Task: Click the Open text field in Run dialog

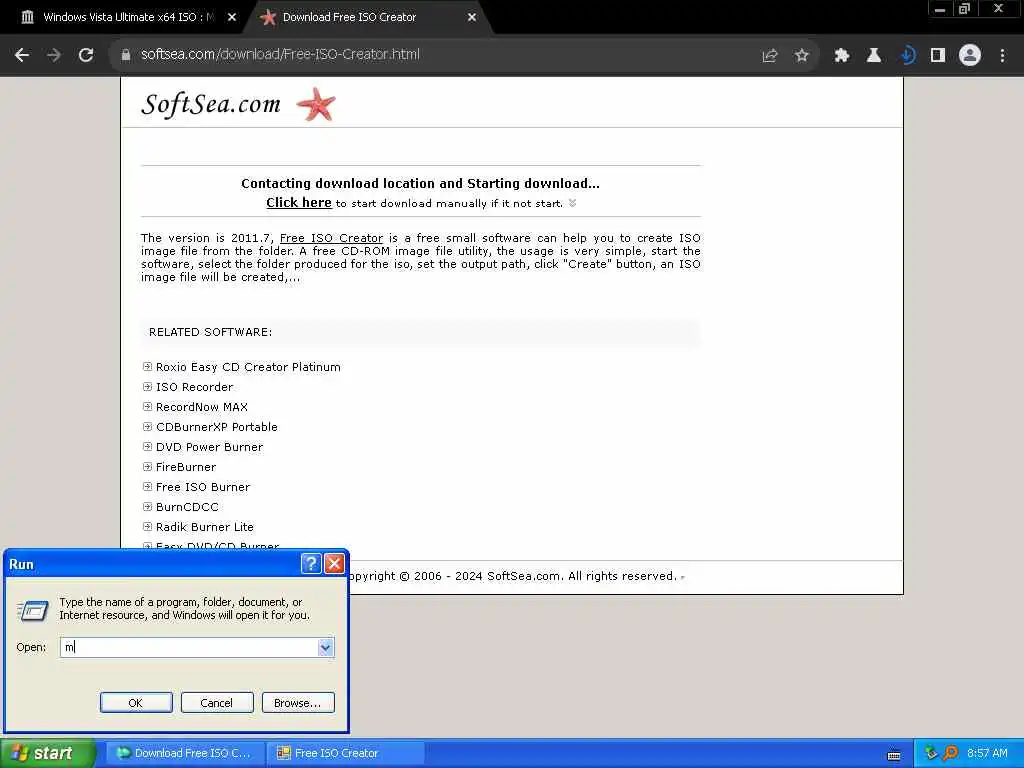Action: click(x=189, y=647)
